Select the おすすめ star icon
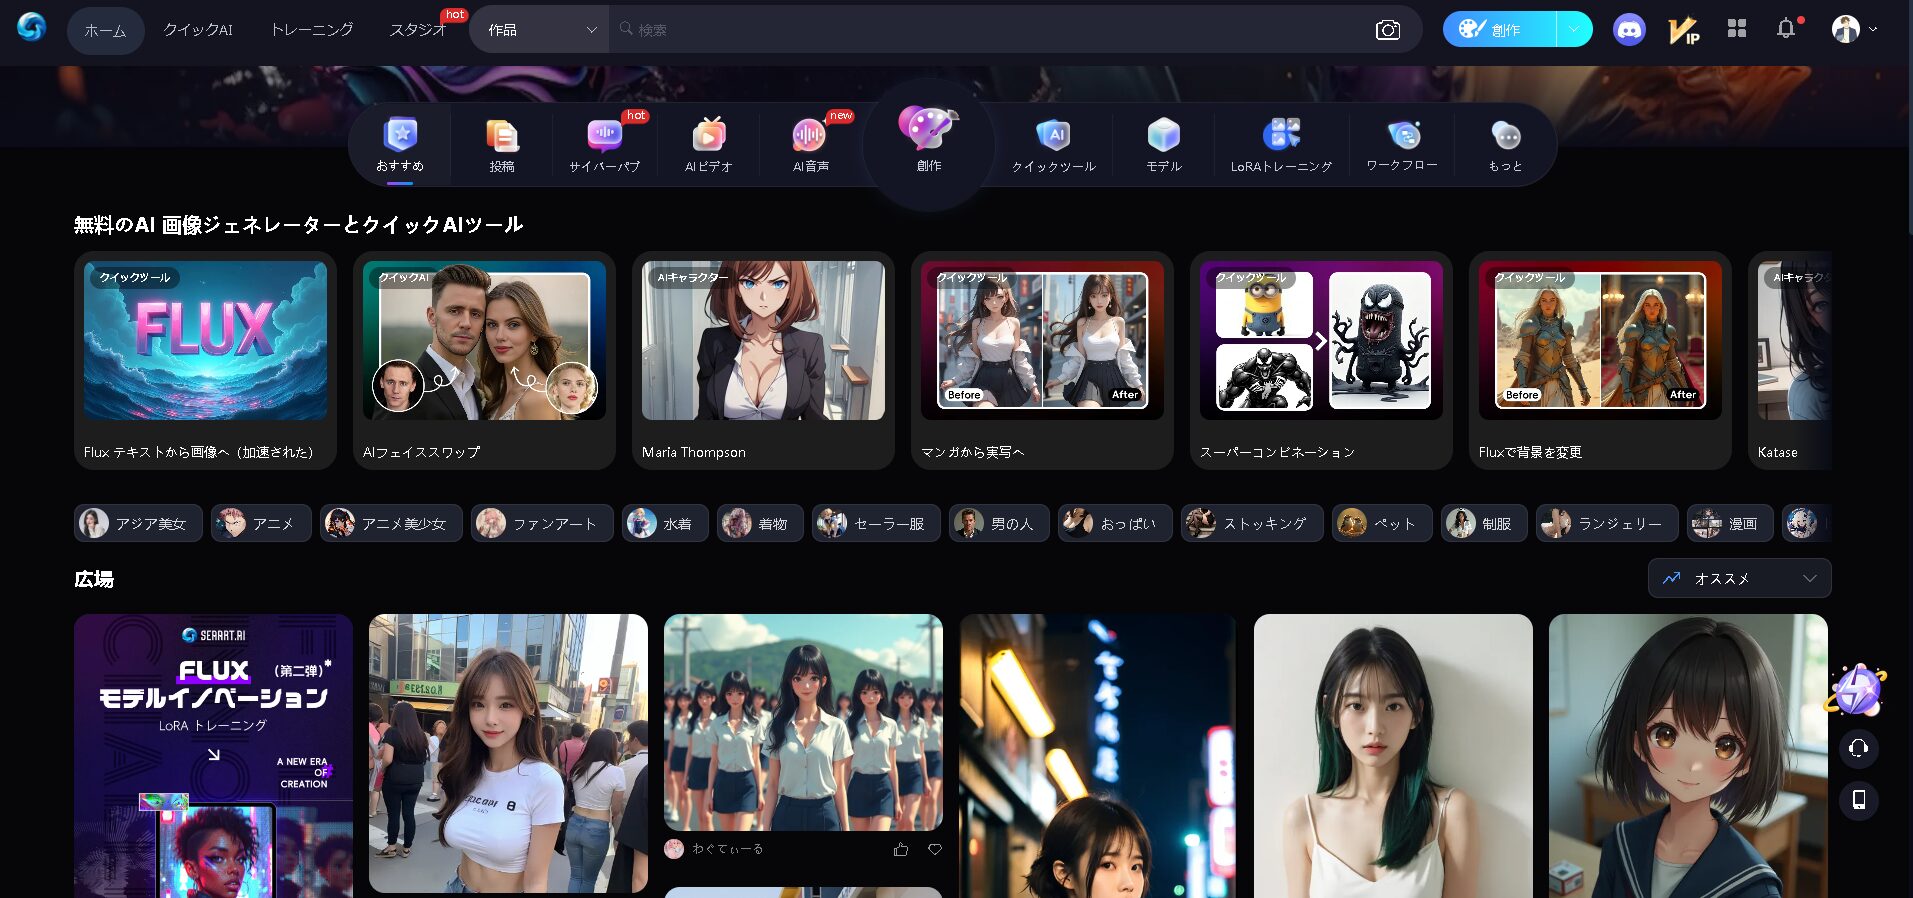Screen dimensions: 1913x898 coord(400,133)
